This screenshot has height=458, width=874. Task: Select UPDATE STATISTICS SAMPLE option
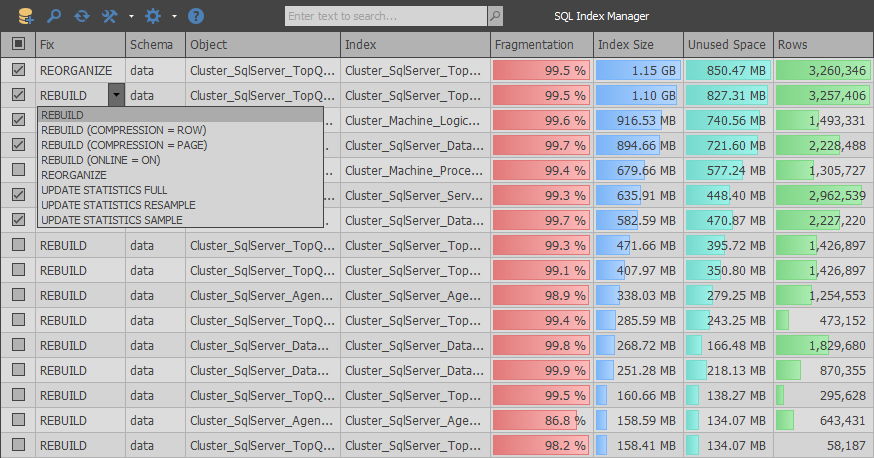coord(180,220)
